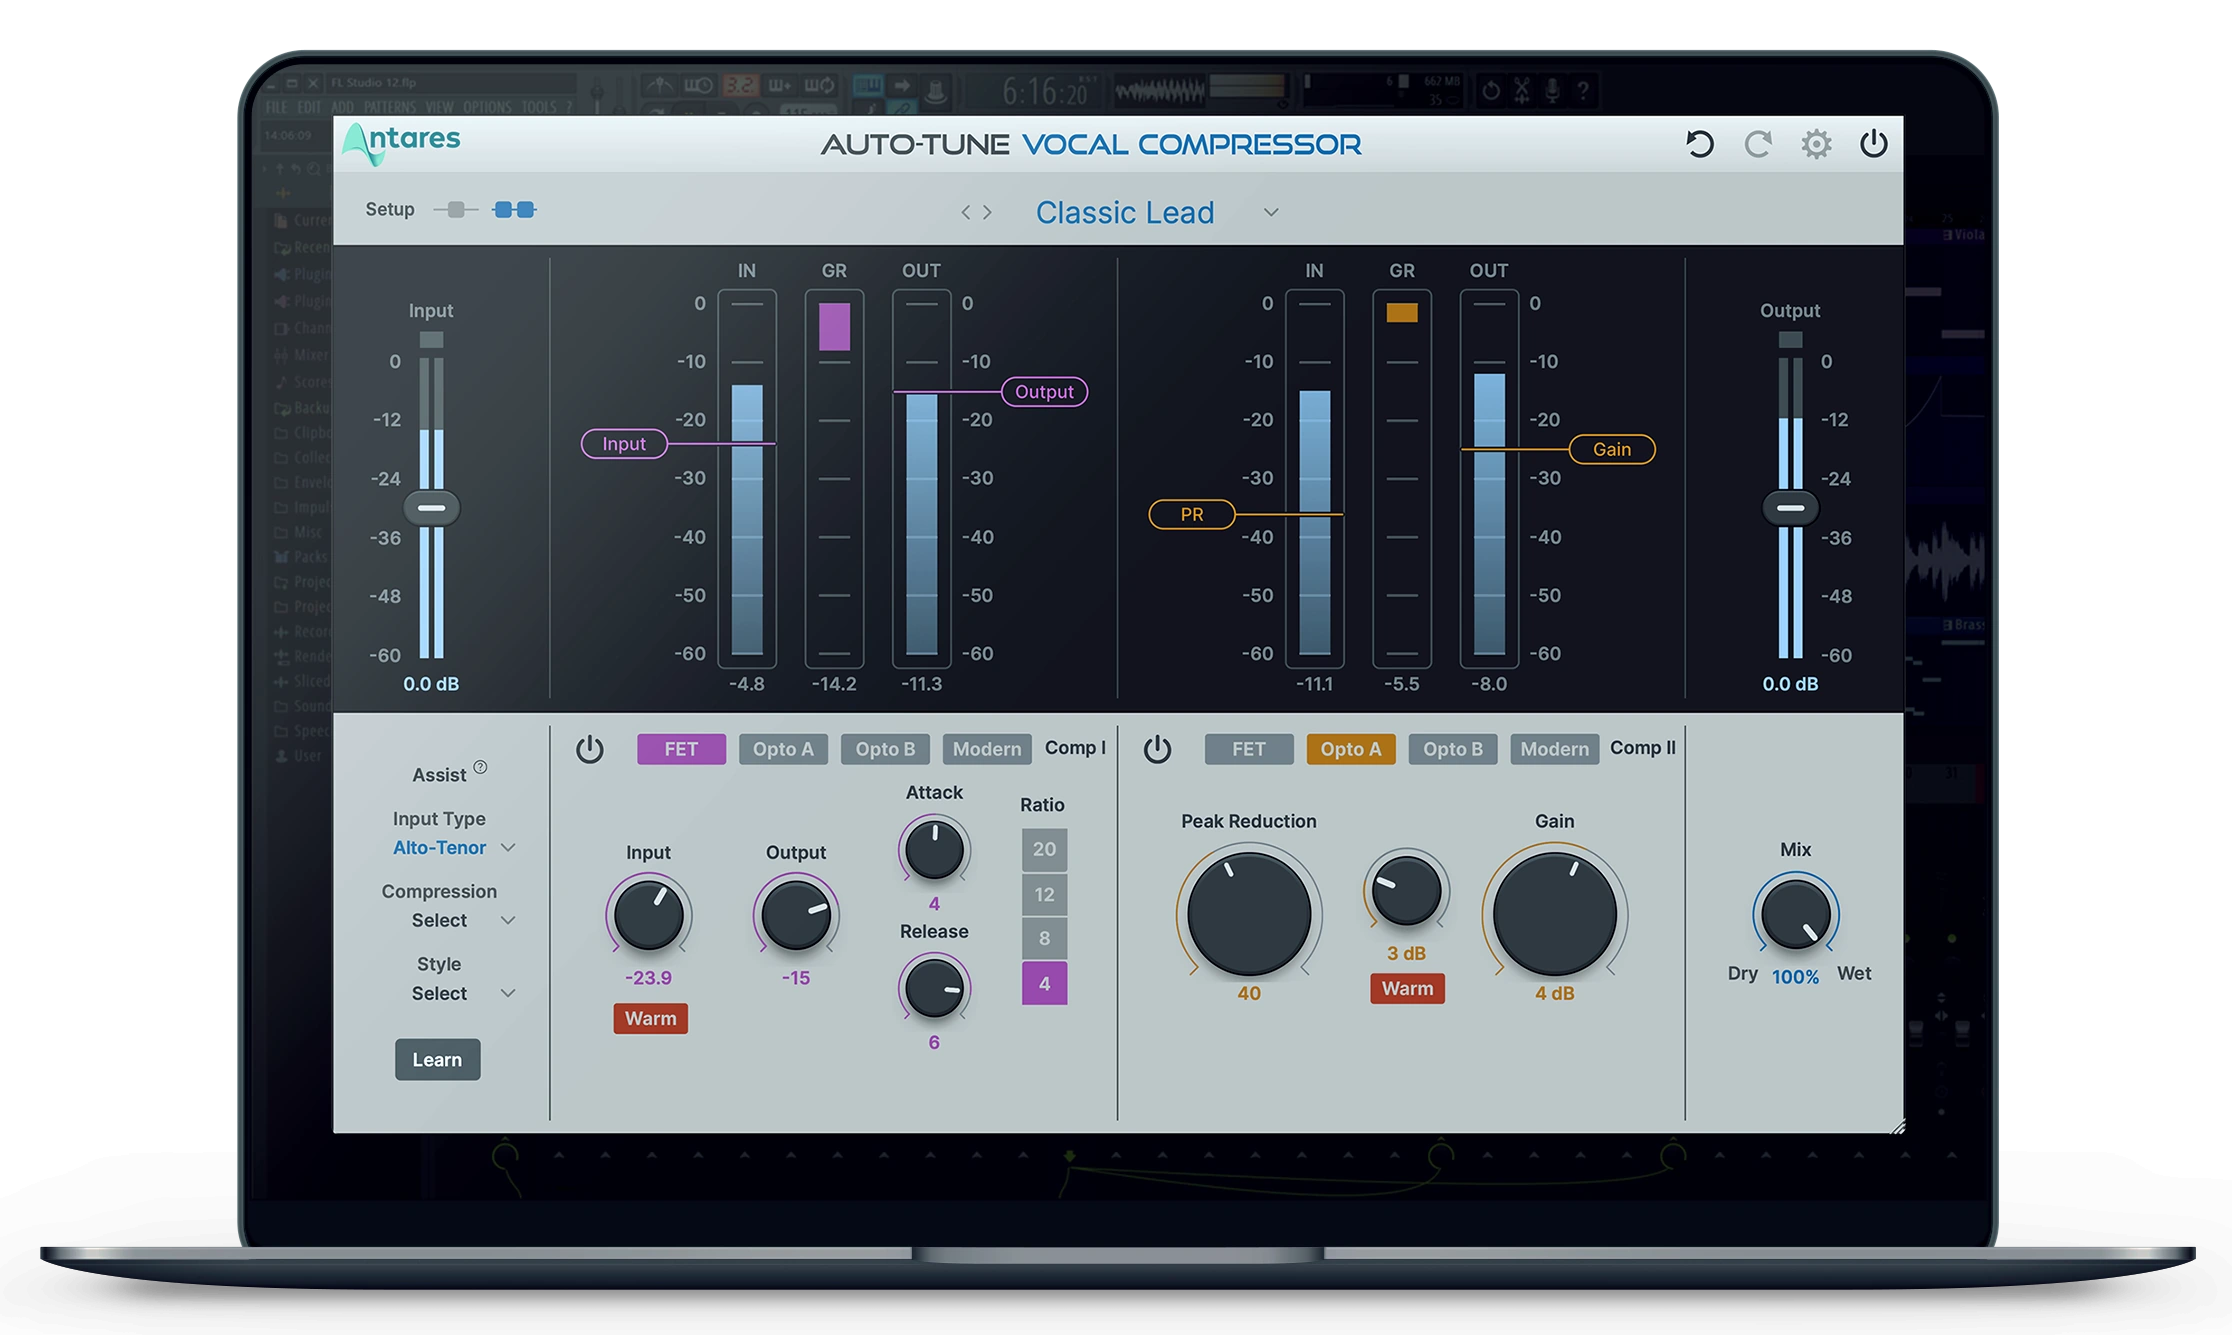Select the single-compressor Setup icon
Image resolution: width=2232 pixels, height=1335 pixels.
click(456, 210)
